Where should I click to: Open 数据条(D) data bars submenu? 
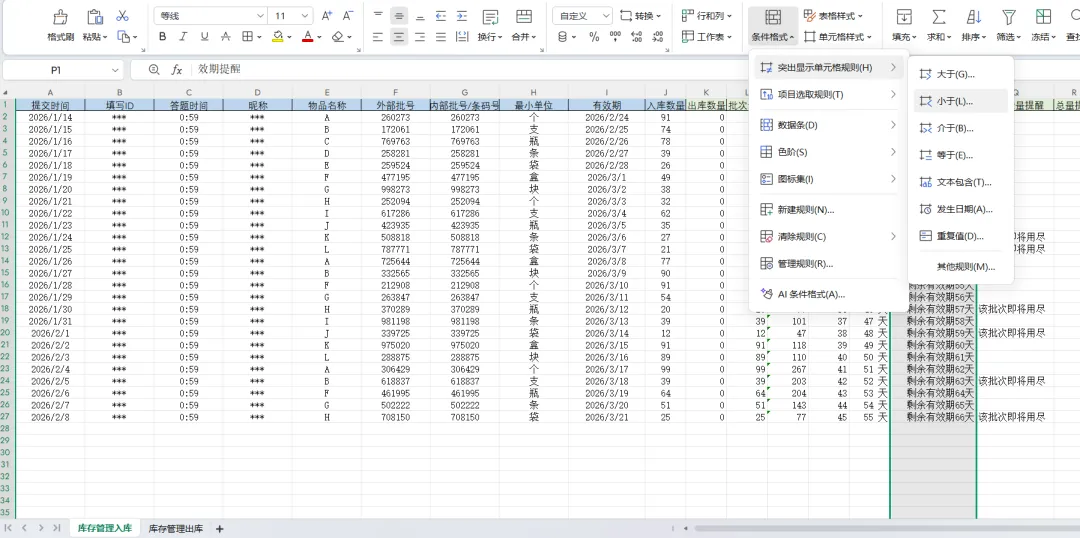coord(829,125)
